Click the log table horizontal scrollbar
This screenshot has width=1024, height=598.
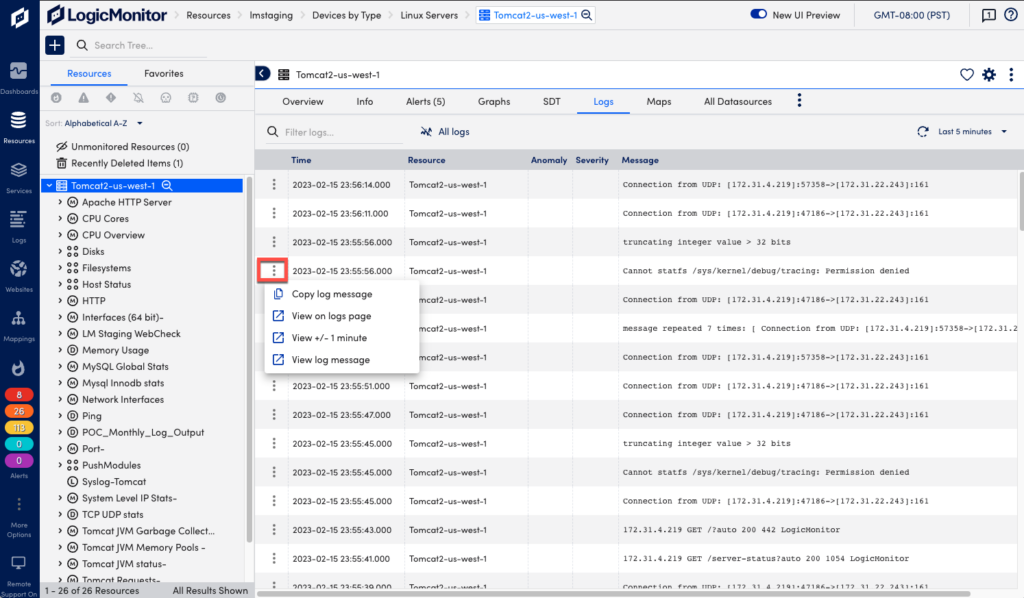click(x=614, y=593)
